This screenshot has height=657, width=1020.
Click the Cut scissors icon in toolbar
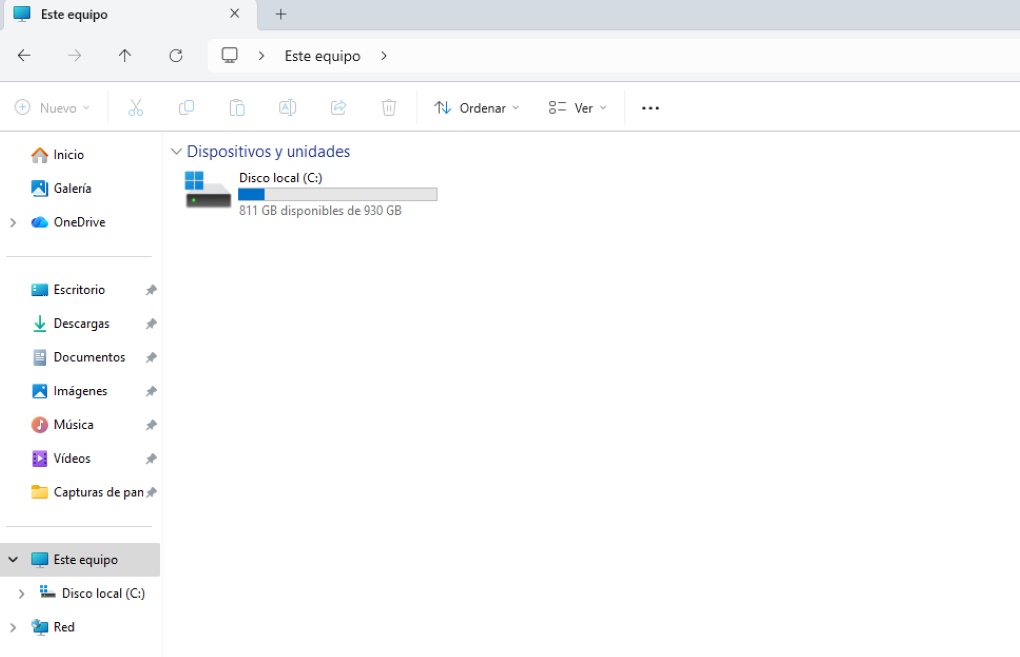pyautogui.click(x=136, y=108)
